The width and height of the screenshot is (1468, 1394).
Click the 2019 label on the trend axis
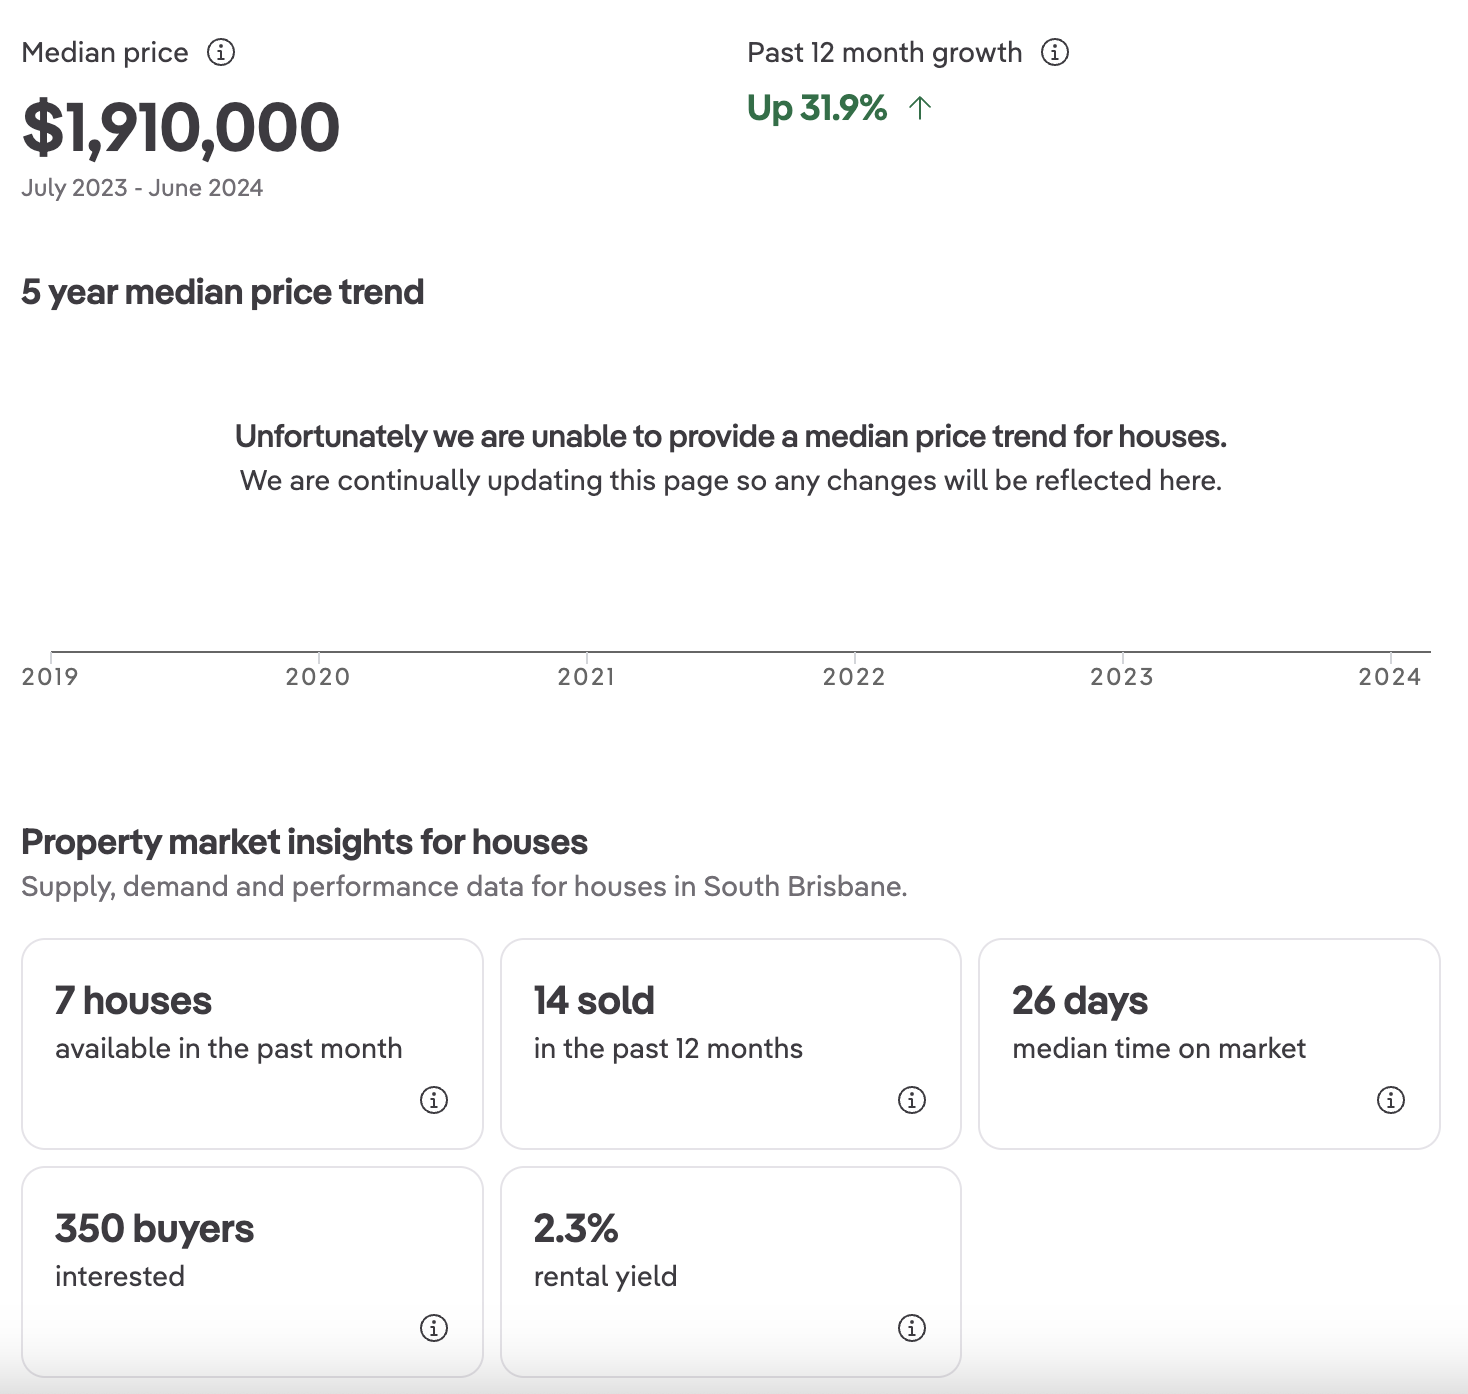pyautogui.click(x=50, y=677)
